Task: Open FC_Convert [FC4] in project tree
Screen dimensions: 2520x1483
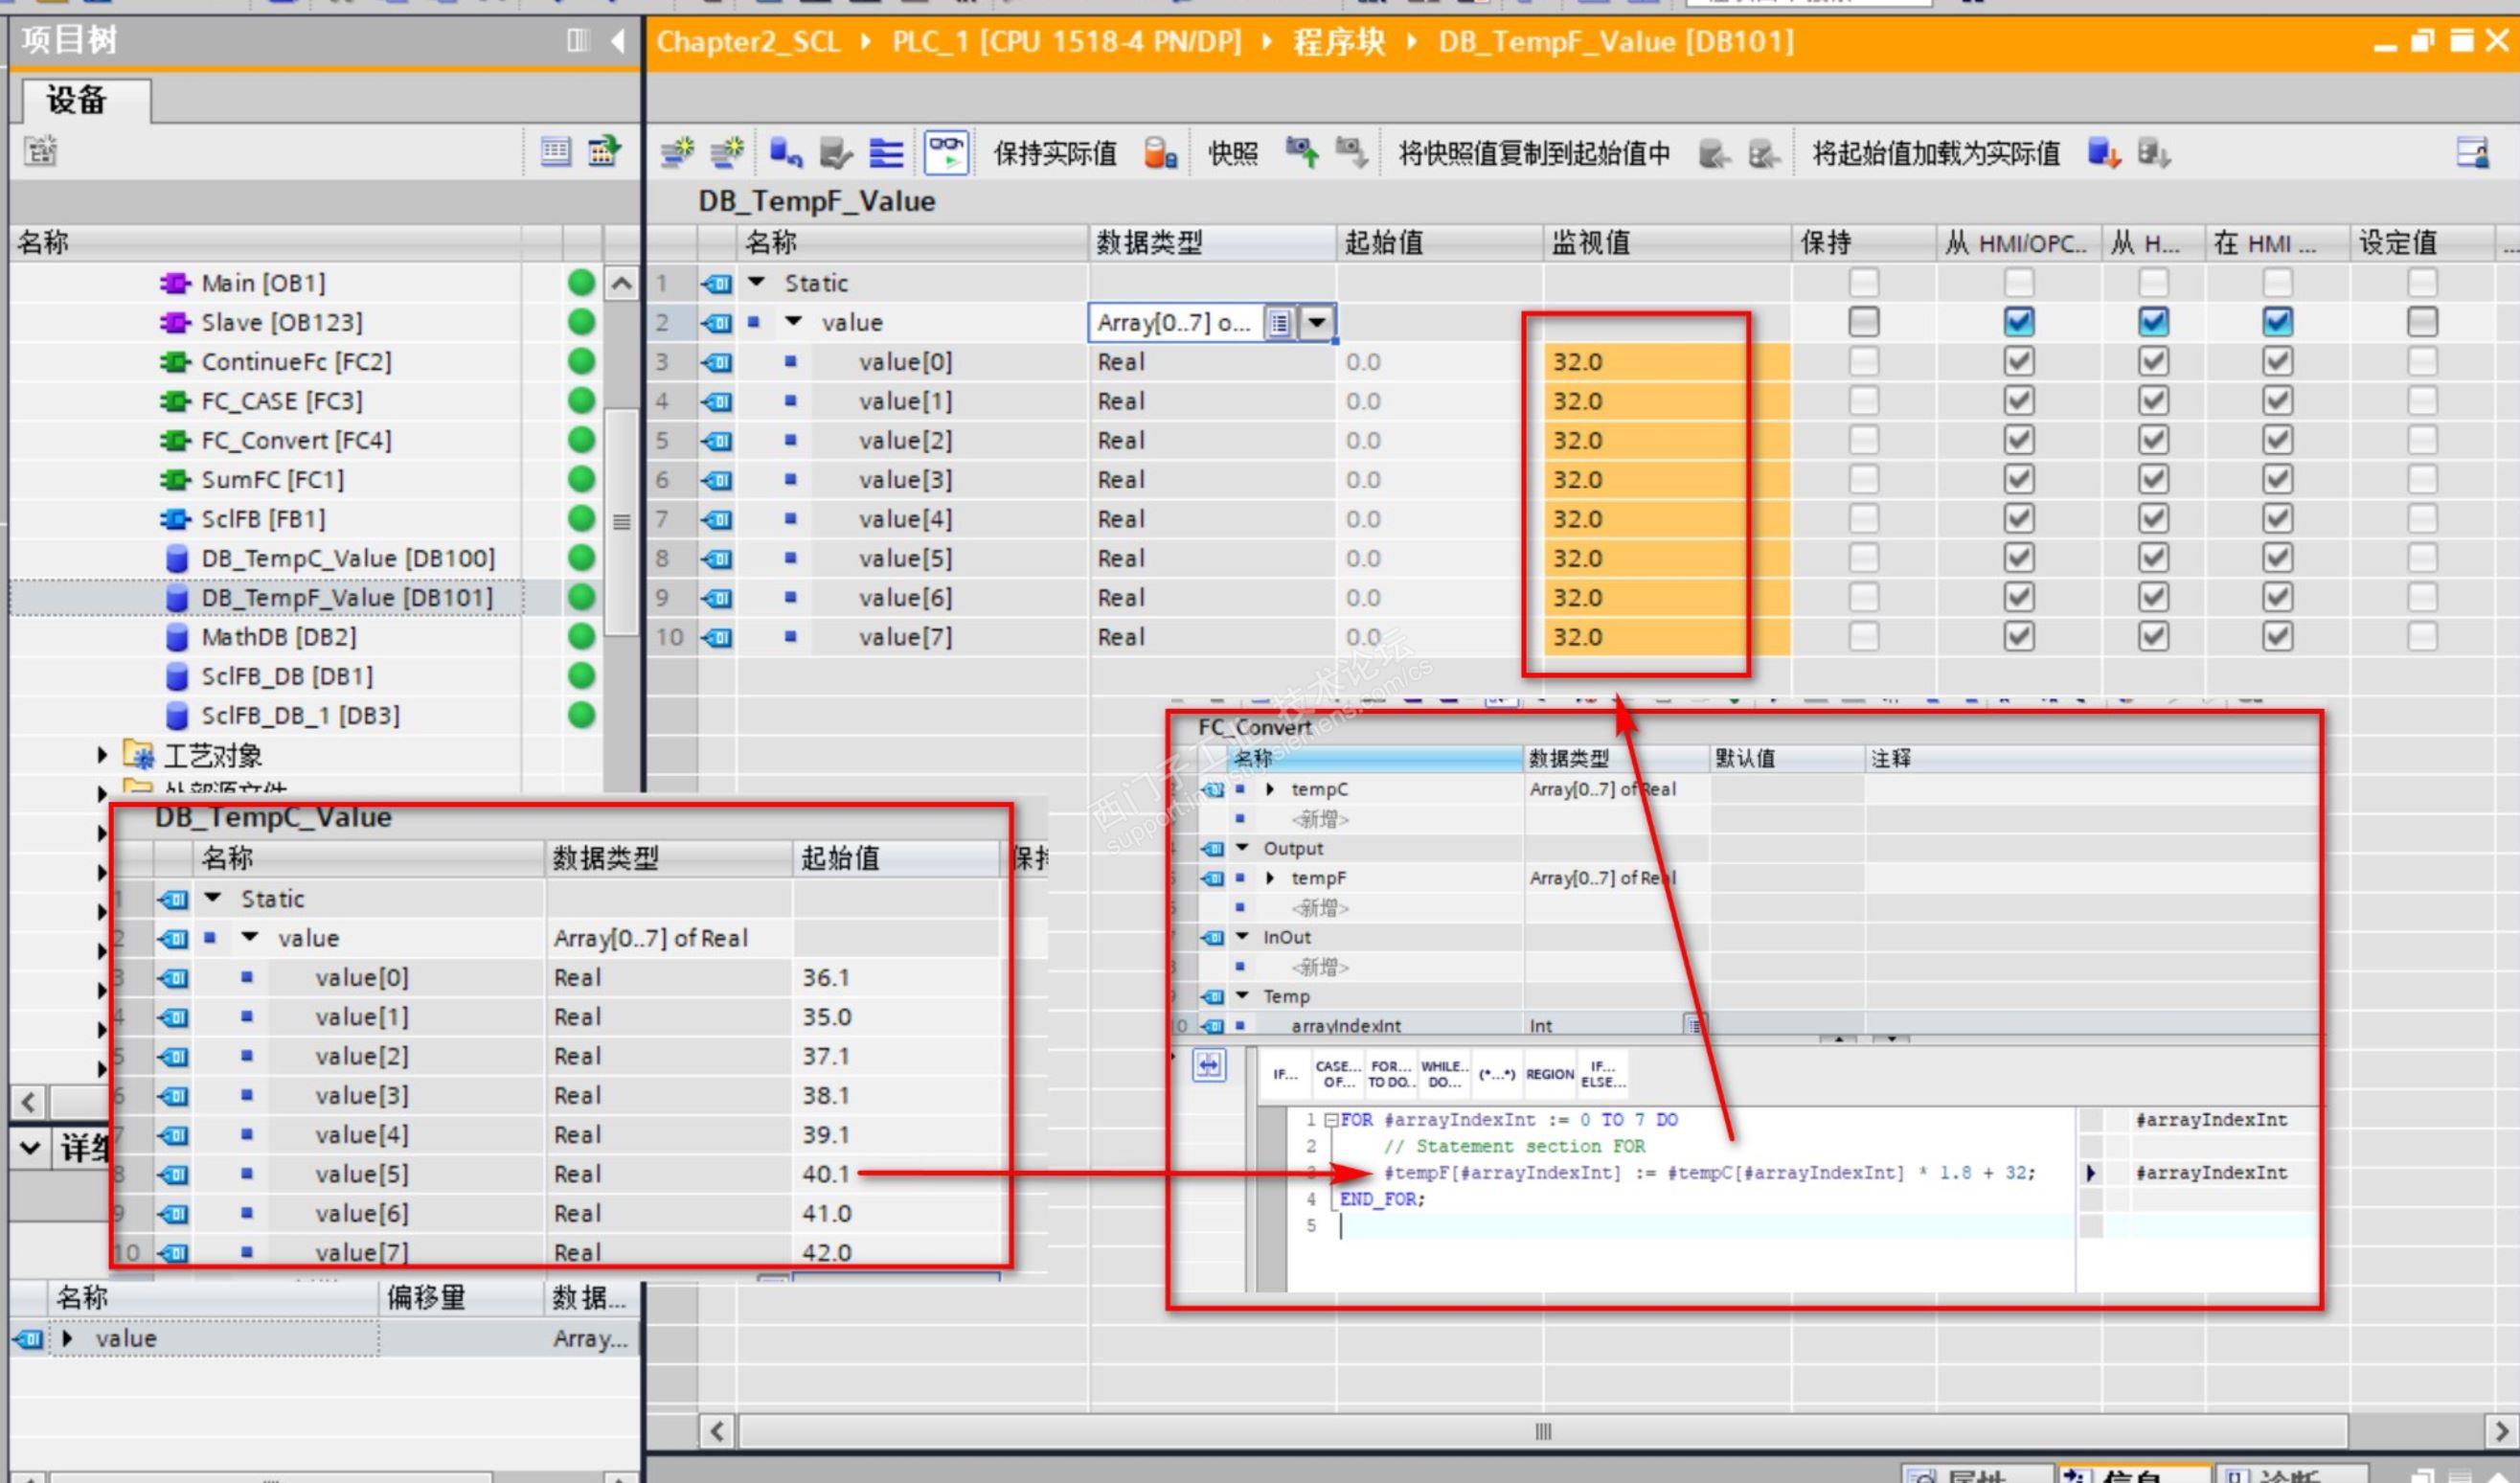Action: tap(295, 440)
